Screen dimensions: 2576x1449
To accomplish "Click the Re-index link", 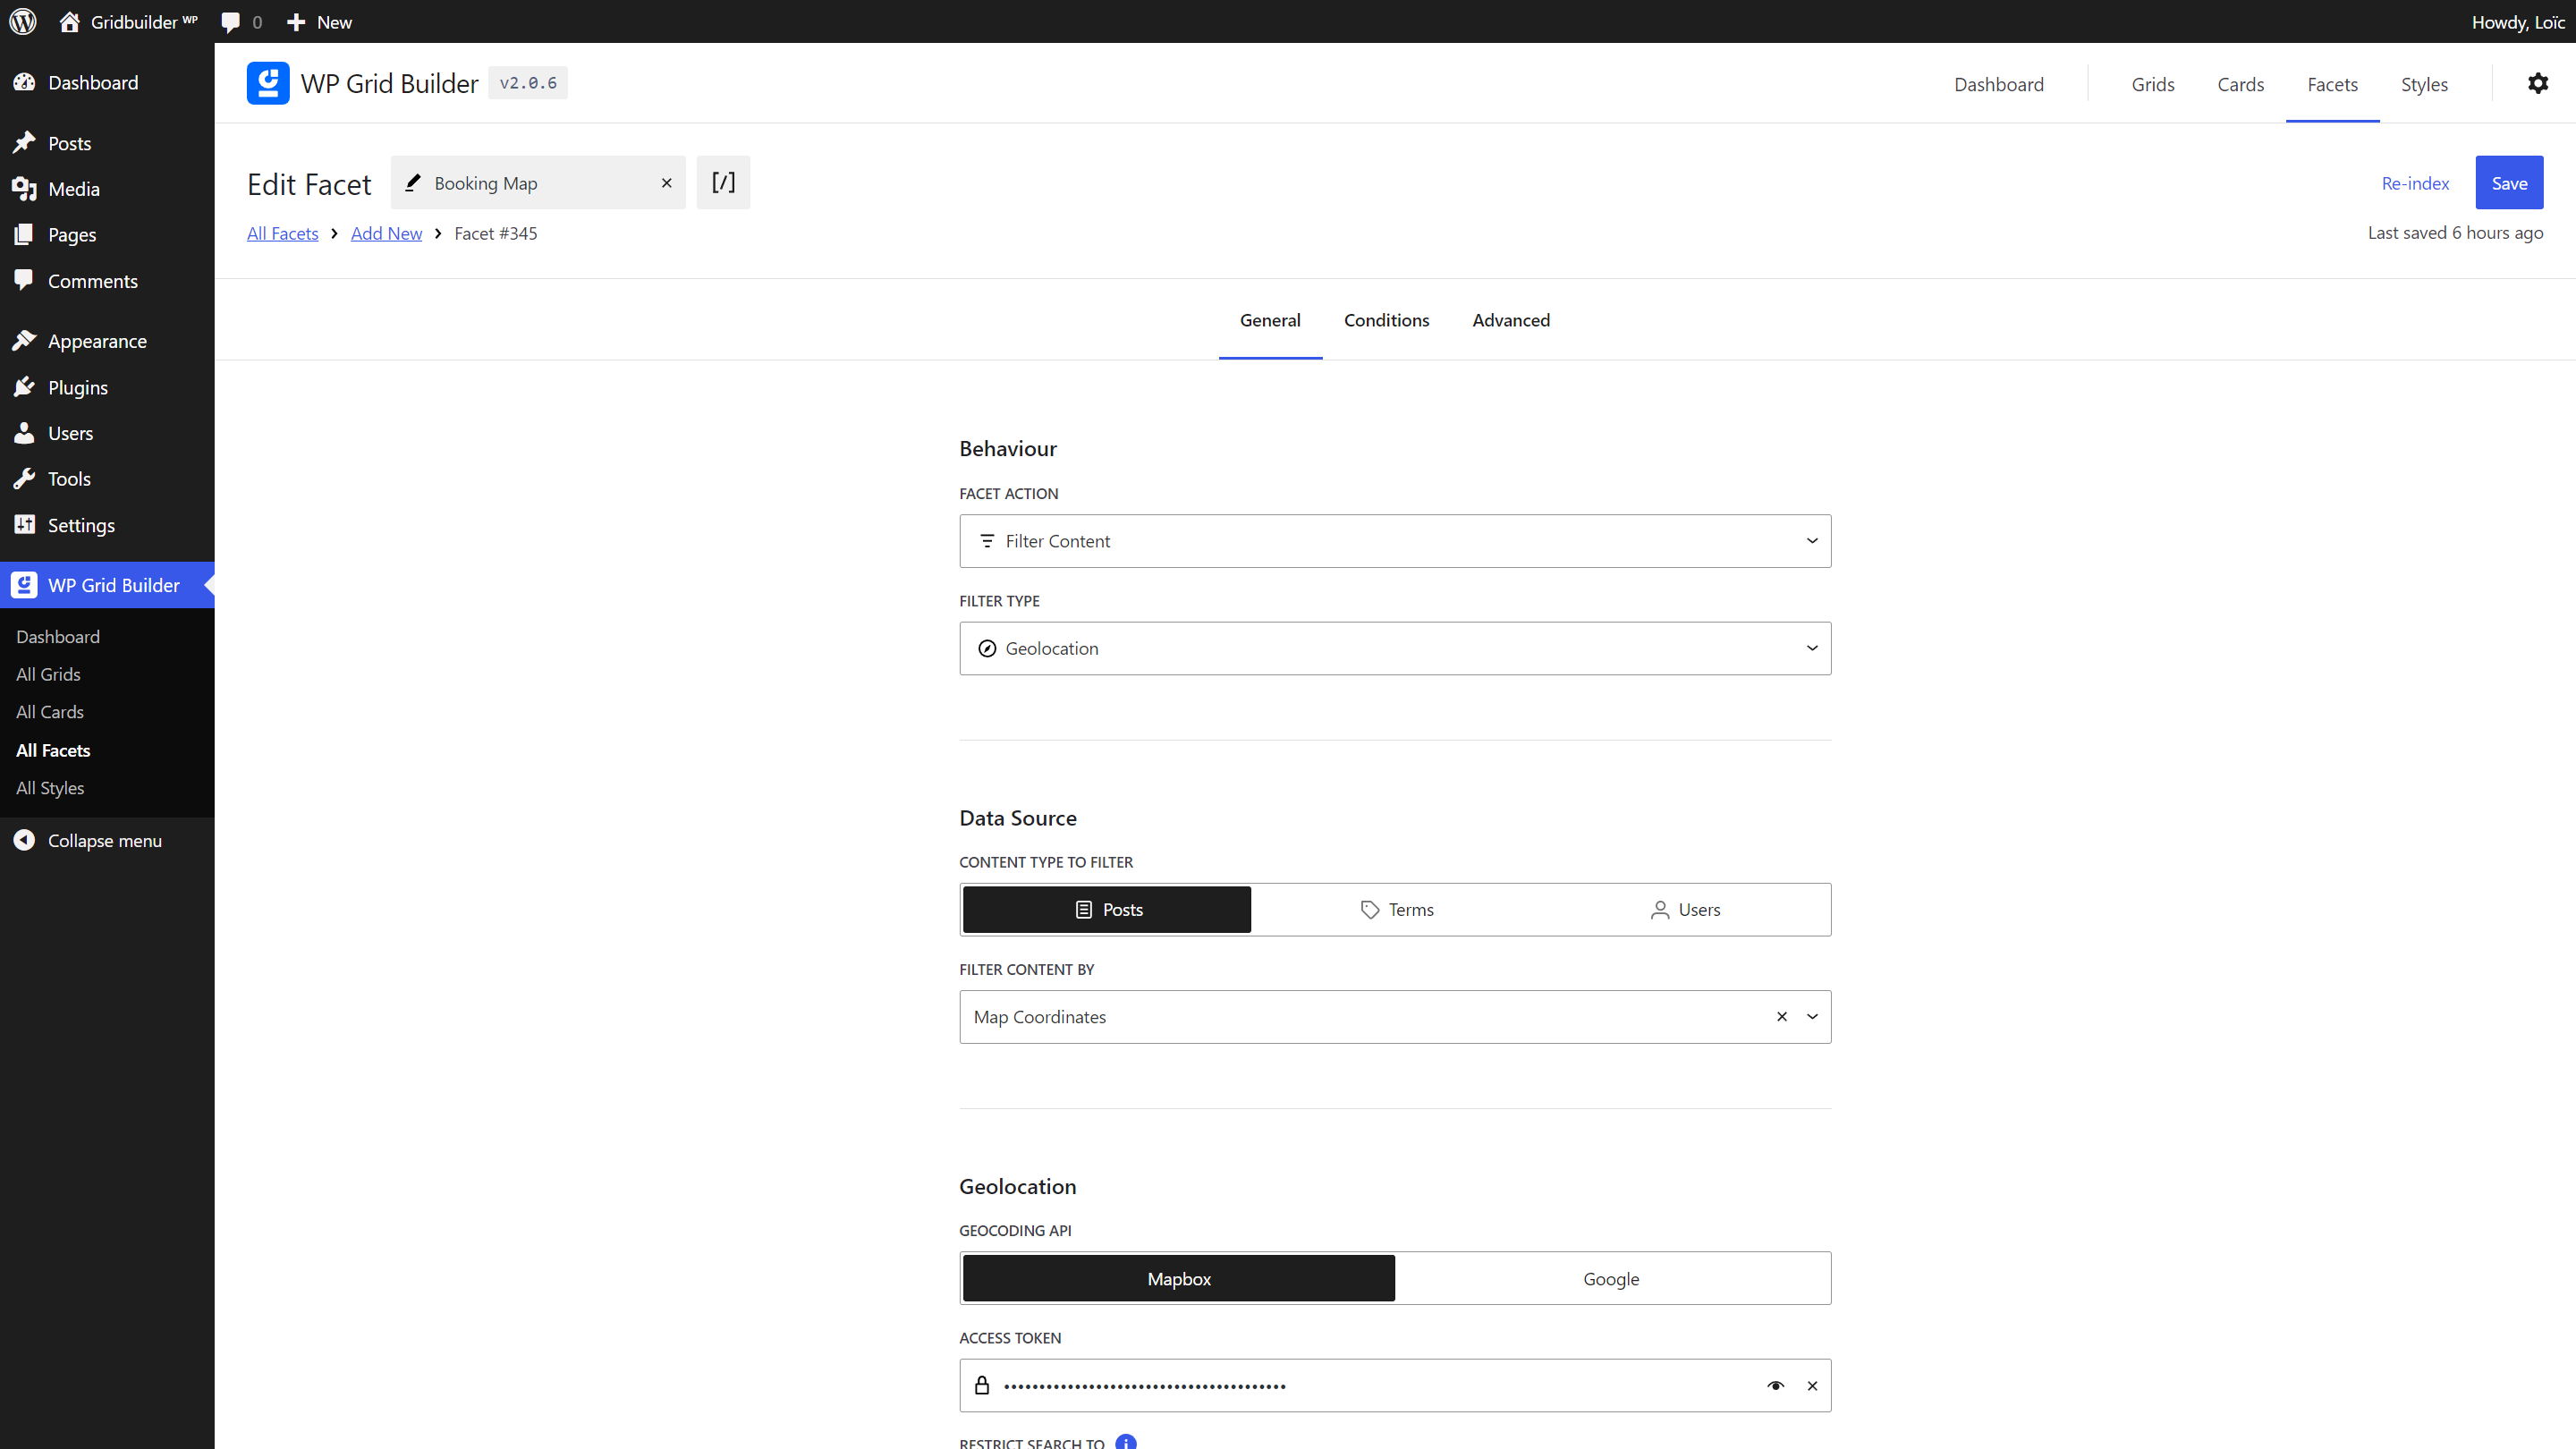I will click(x=2415, y=182).
